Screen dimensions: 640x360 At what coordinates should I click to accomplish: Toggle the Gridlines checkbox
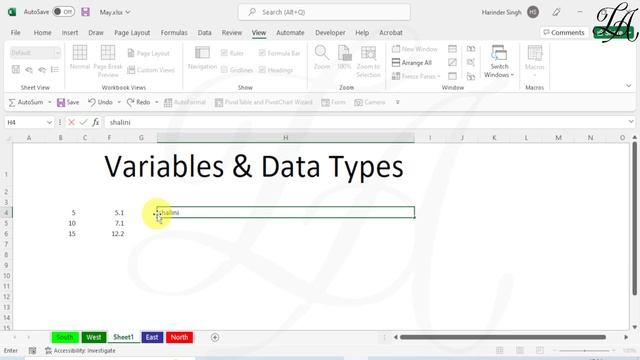click(237, 70)
